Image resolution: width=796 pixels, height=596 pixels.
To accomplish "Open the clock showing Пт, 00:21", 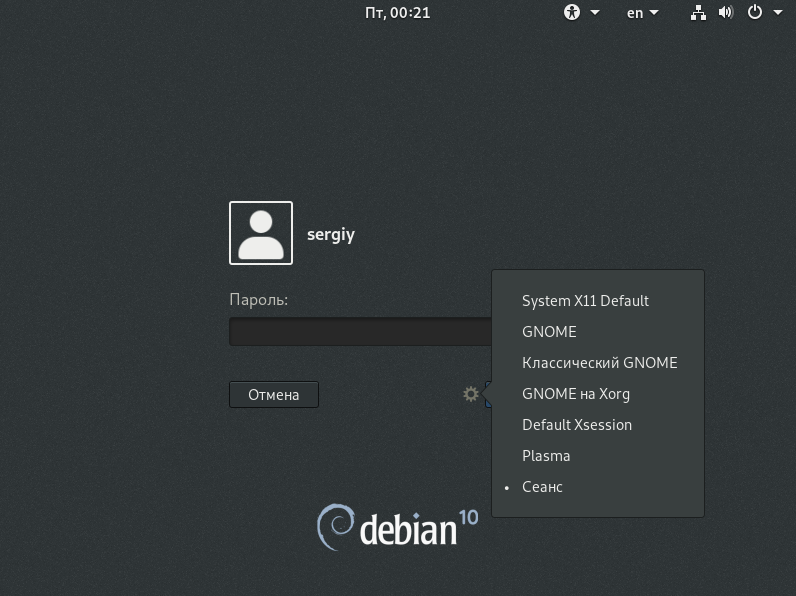I will click(397, 13).
